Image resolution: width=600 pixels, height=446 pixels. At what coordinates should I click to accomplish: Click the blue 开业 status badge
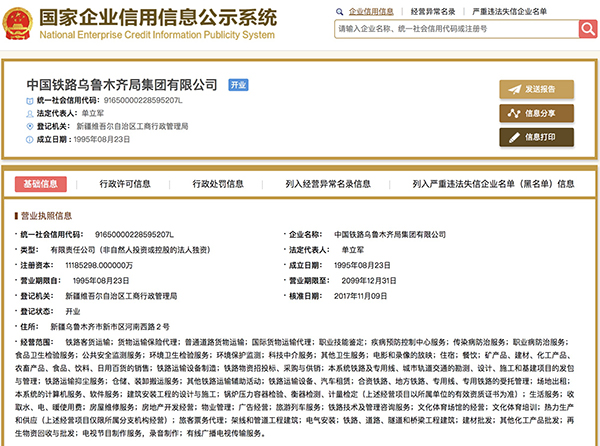(x=238, y=85)
